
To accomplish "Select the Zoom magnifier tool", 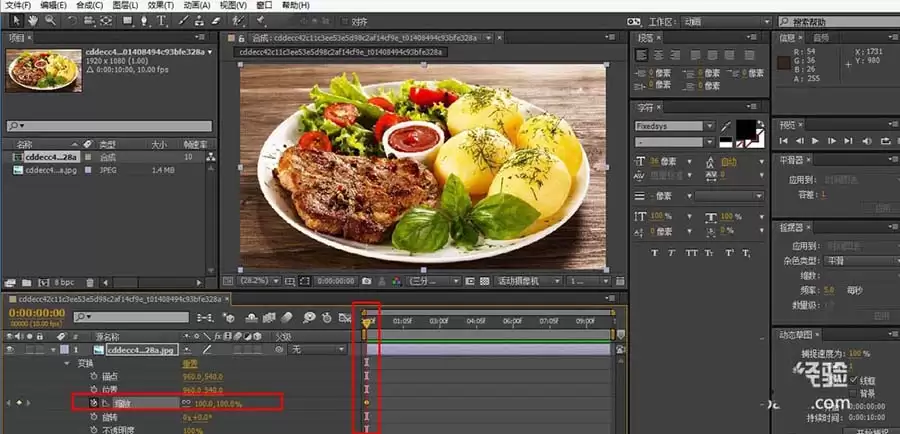I will [51, 21].
